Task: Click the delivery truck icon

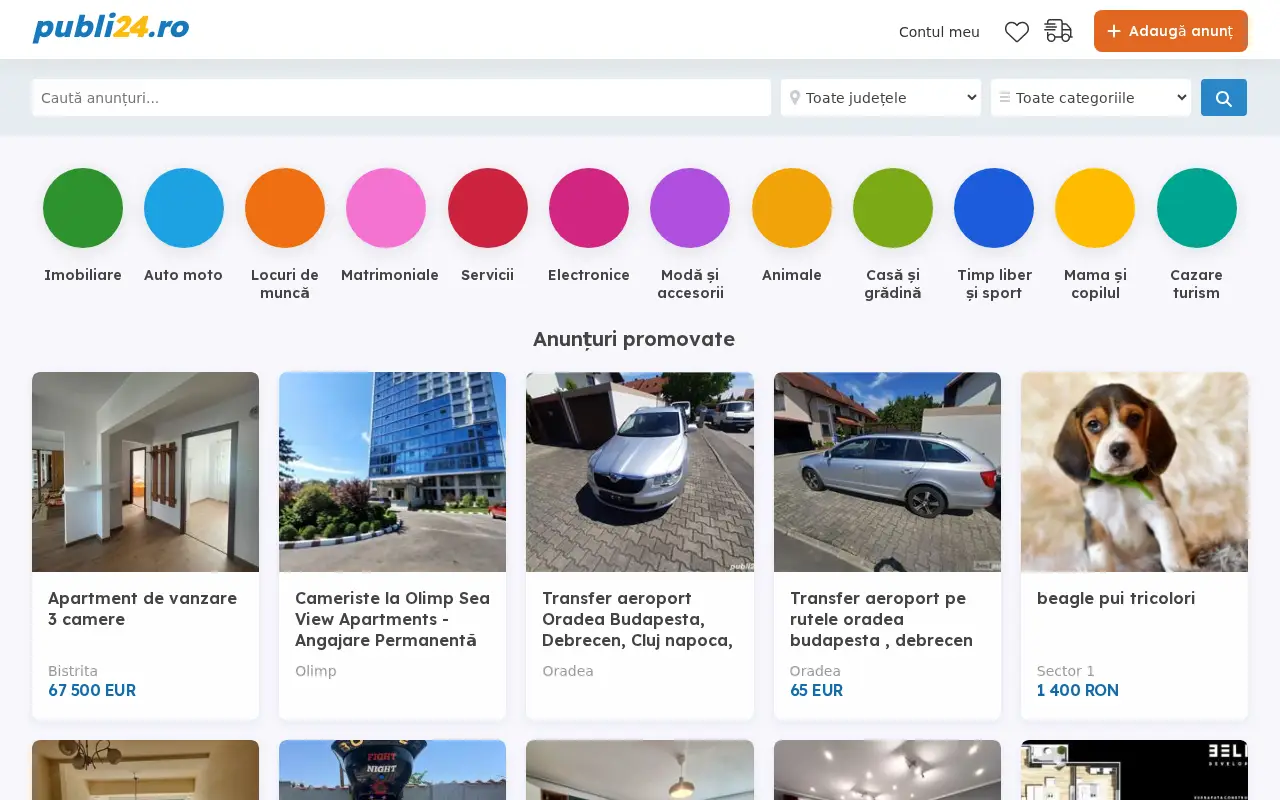Action: pos(1058,31)
